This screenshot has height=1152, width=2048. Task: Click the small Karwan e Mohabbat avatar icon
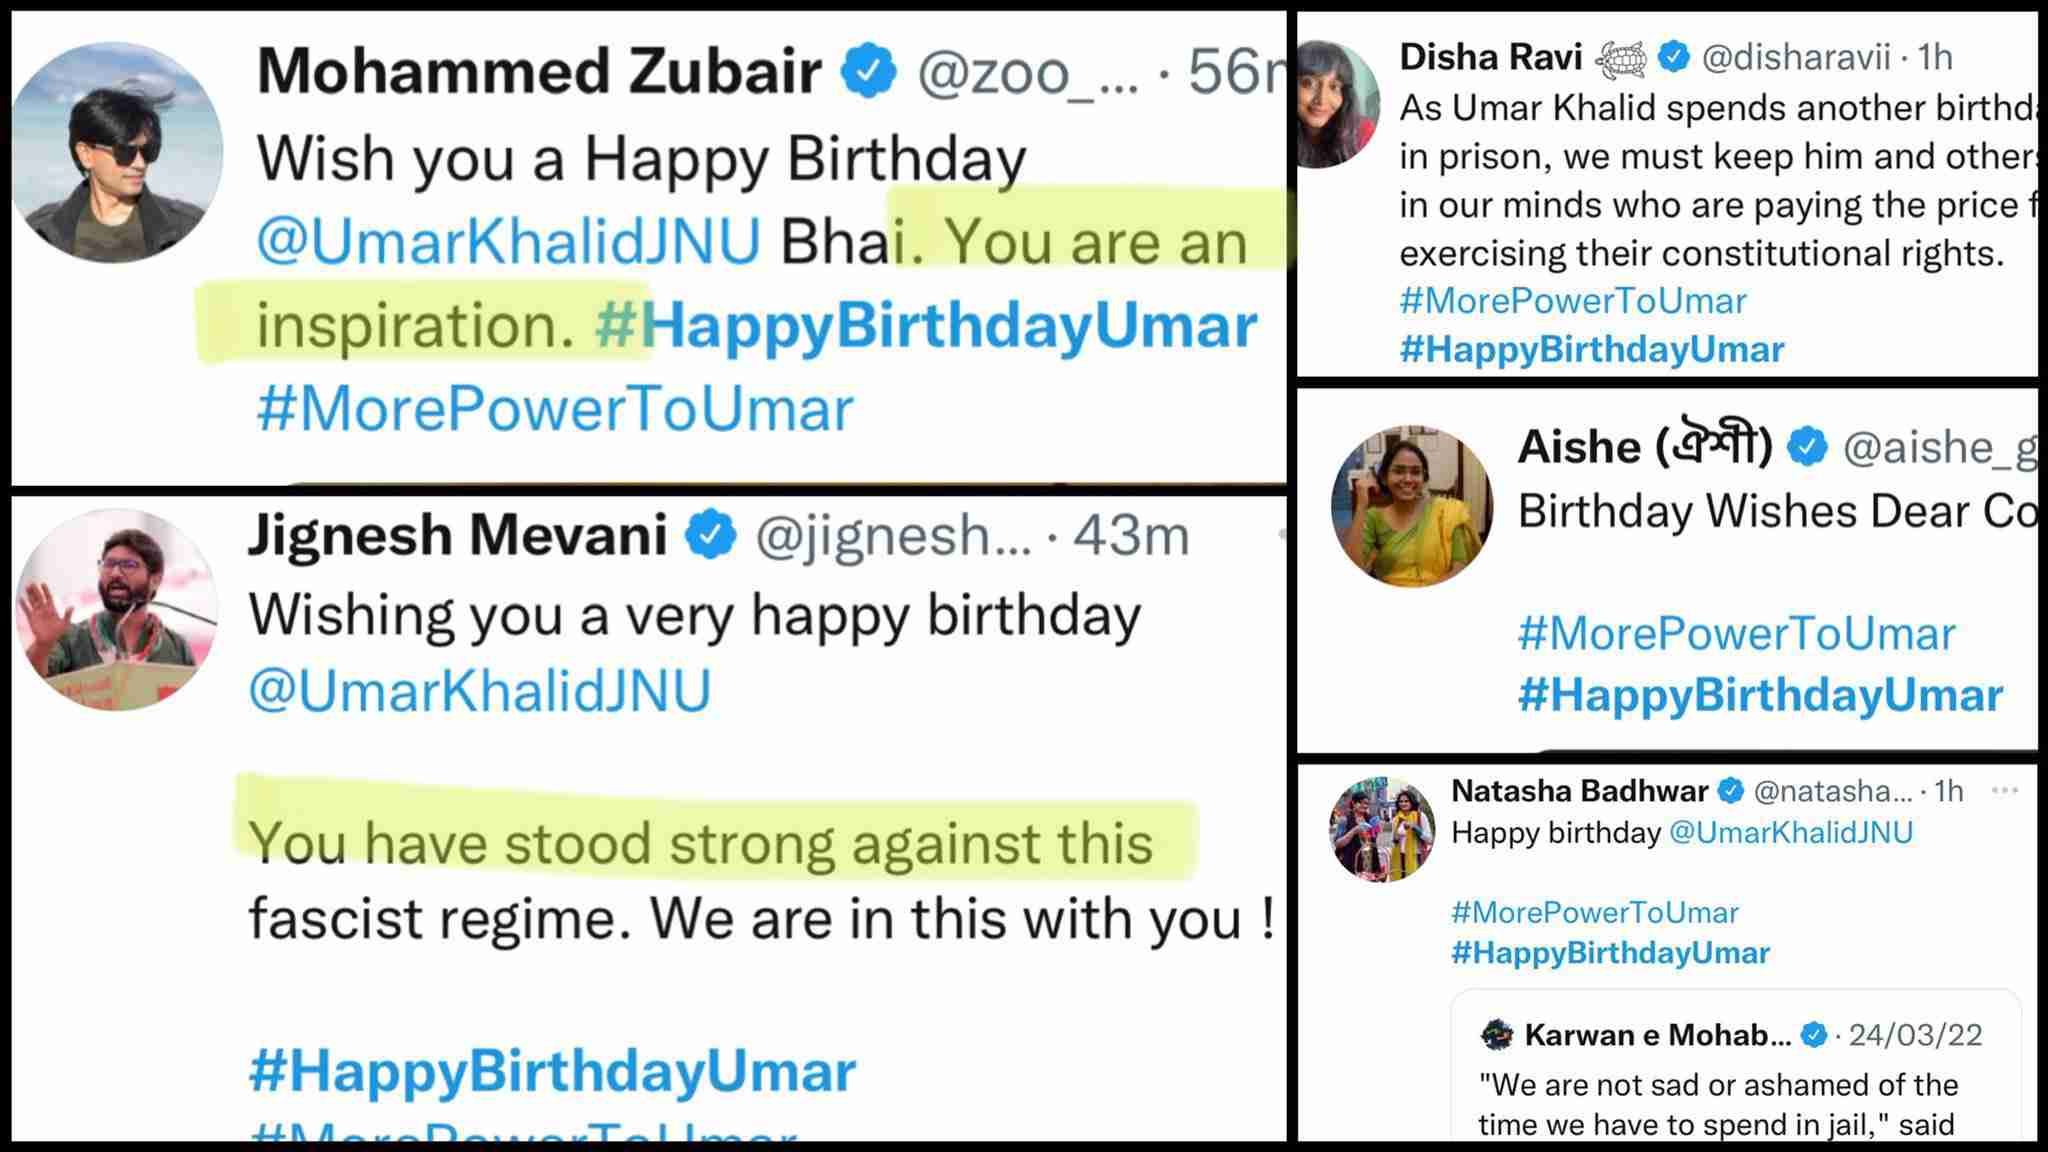(1497, 1035)
